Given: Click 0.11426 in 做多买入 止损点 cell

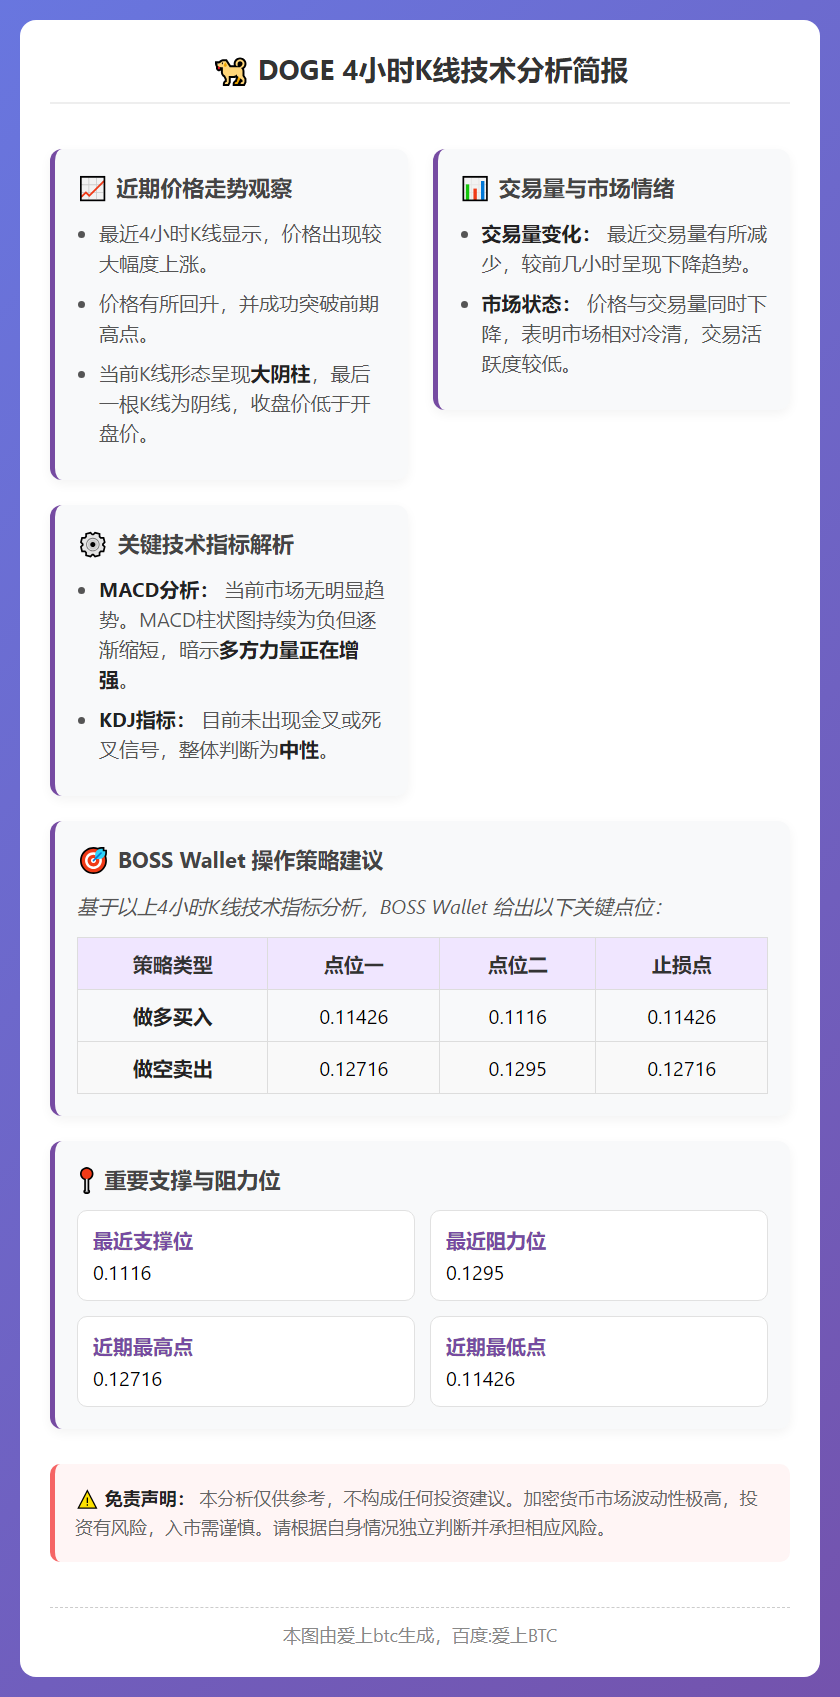Looking at the screenshot, I should click(x=682, y=1017).
